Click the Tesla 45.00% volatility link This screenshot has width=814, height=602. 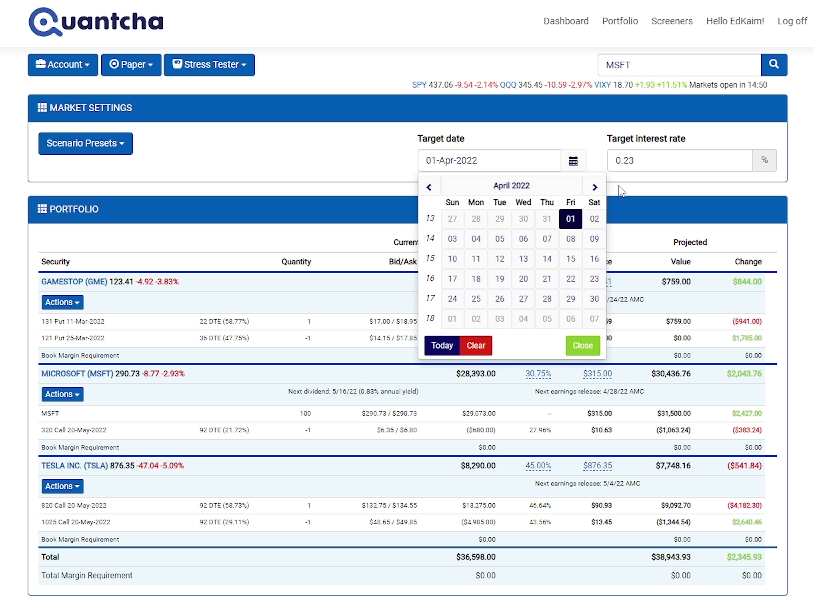(x=538, y=466)
